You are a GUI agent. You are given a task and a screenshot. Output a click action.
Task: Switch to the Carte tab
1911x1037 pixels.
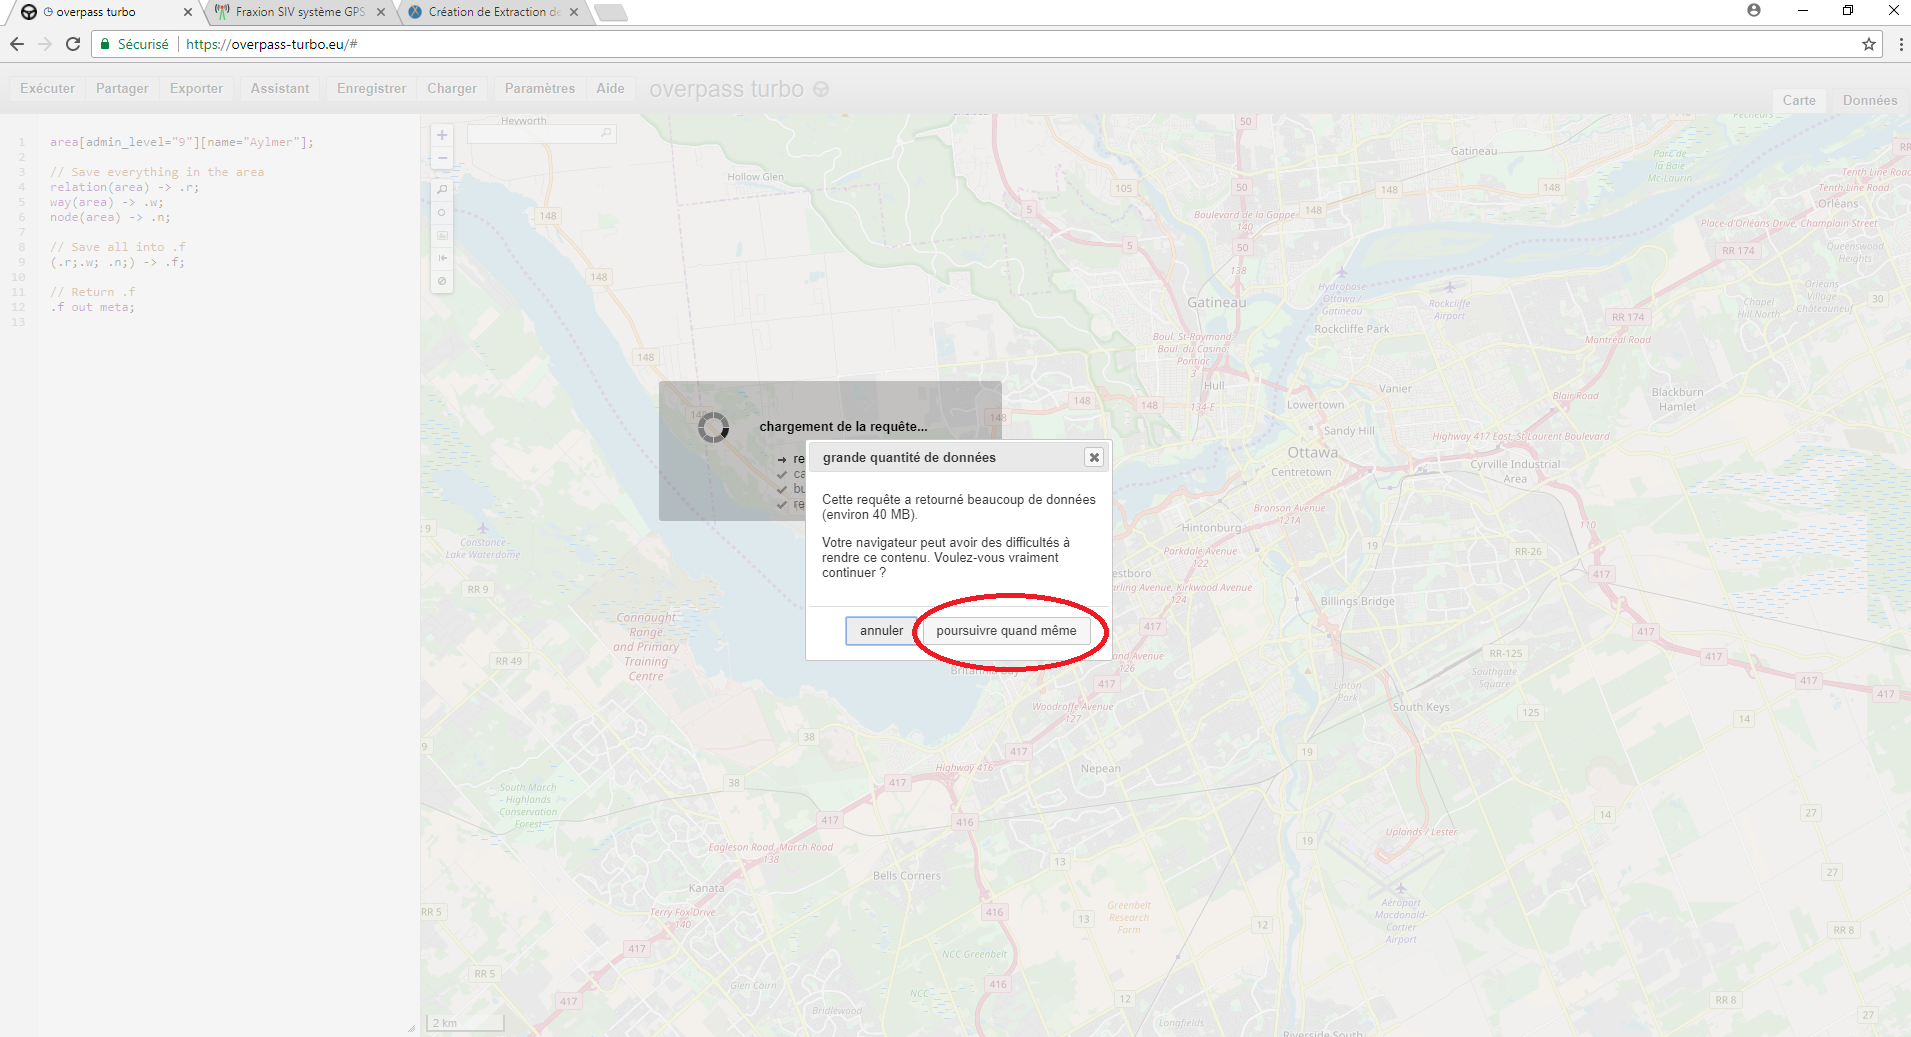[x=1799, y=100]
